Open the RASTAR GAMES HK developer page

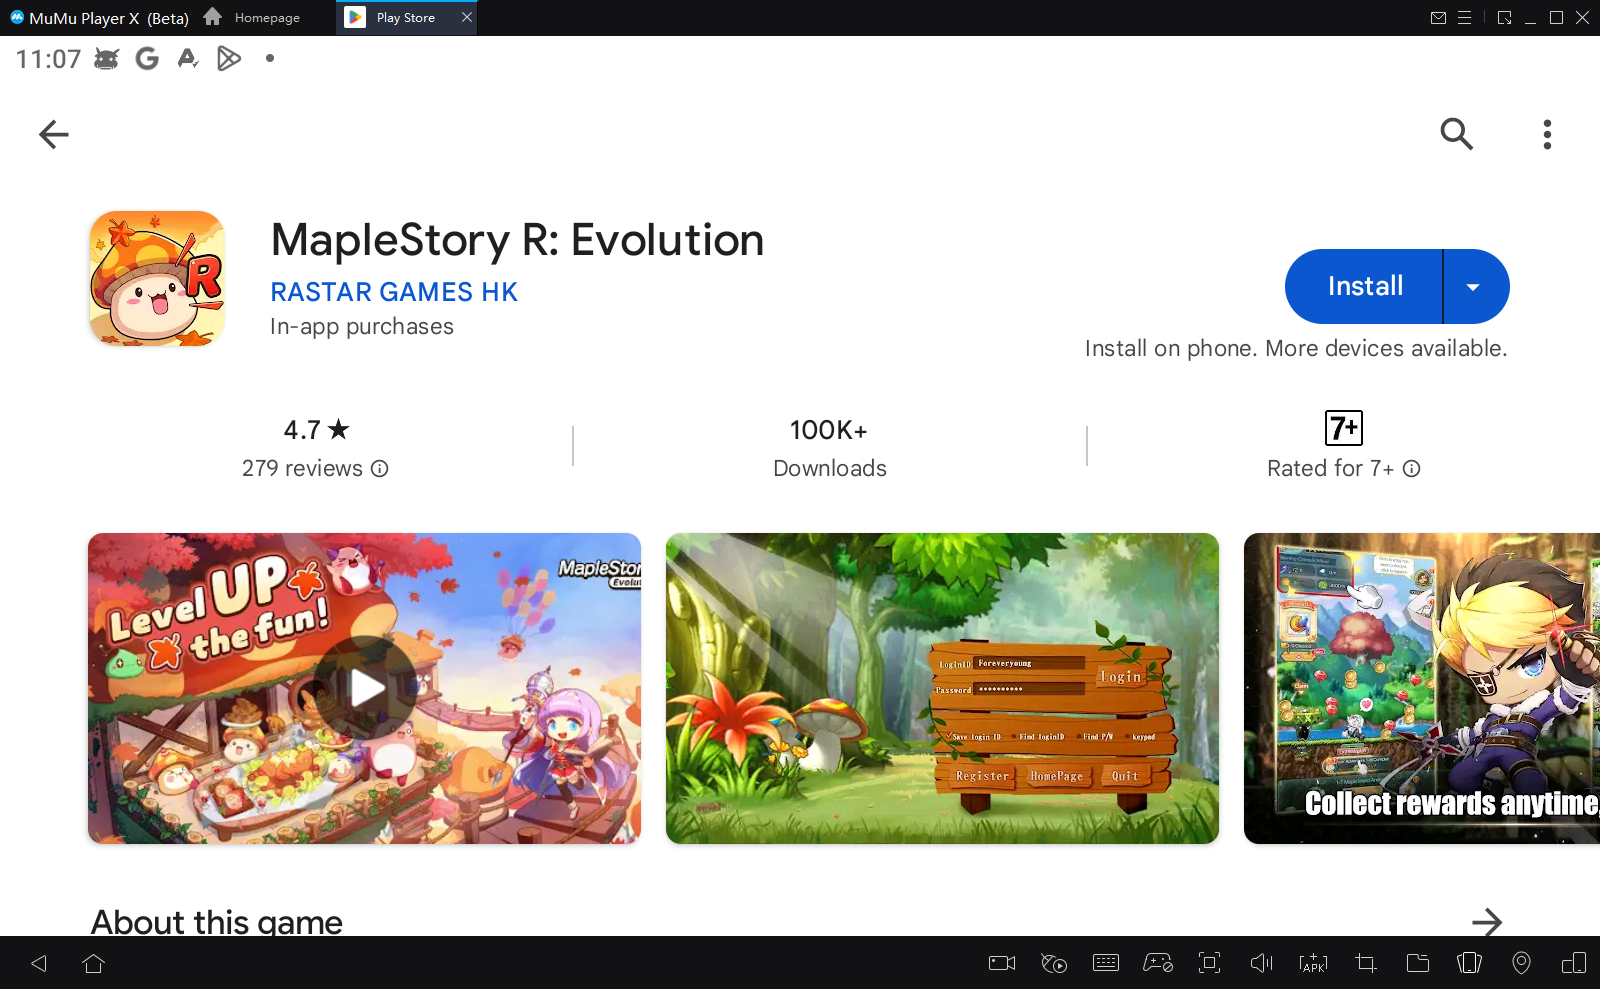point(394,292)
